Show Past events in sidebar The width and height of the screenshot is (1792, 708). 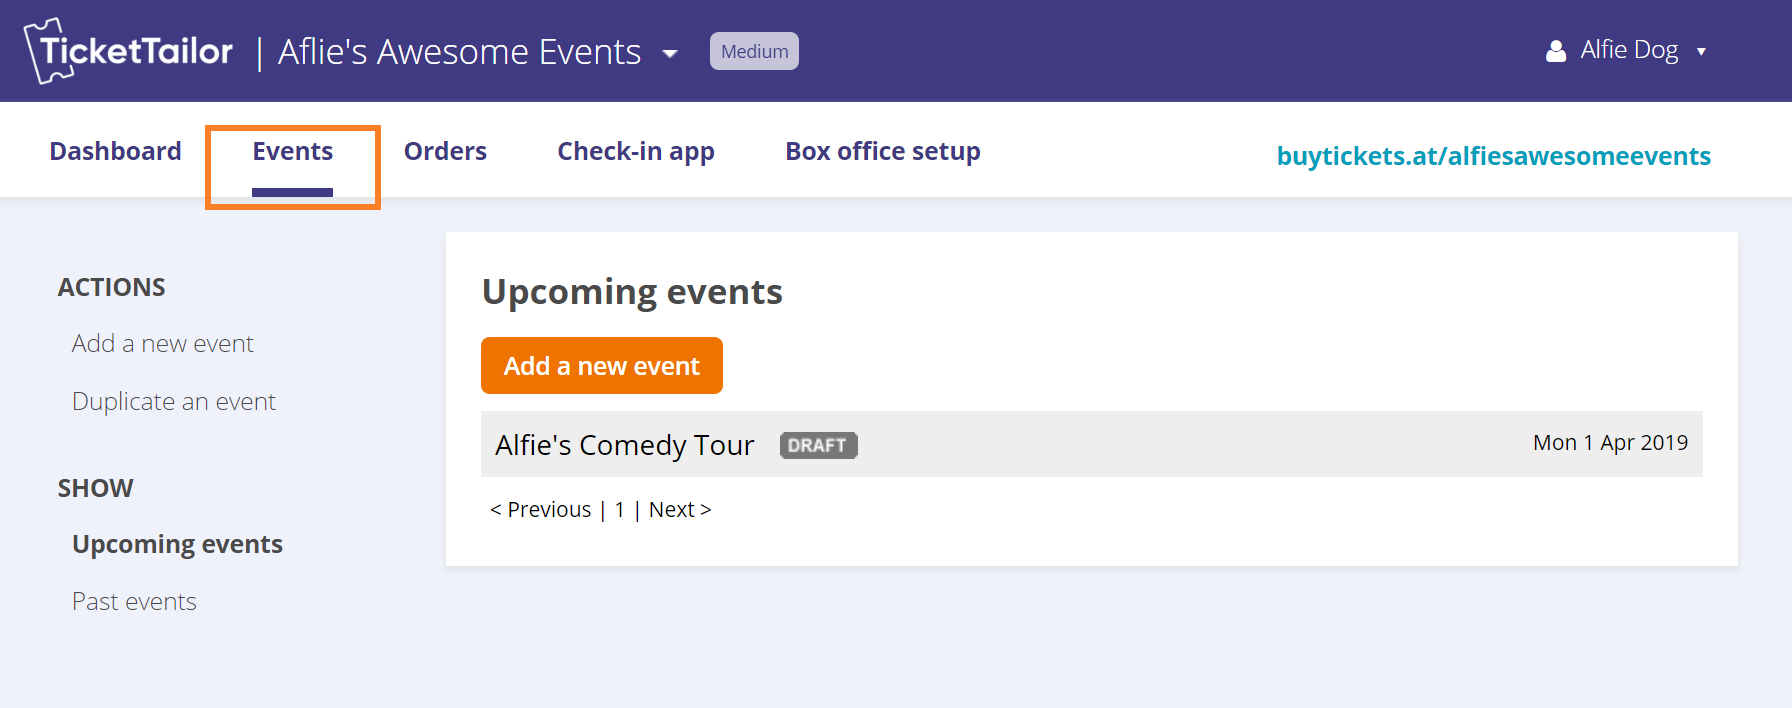point(134,602)
